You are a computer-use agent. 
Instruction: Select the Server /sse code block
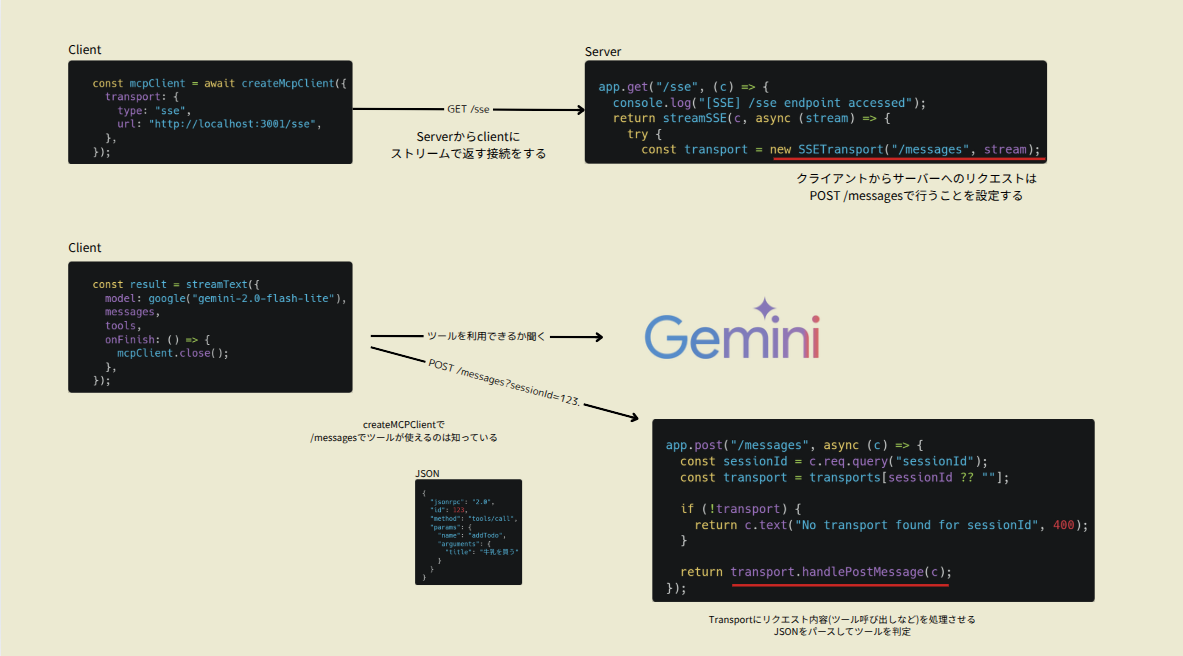[x=815, y=117]
